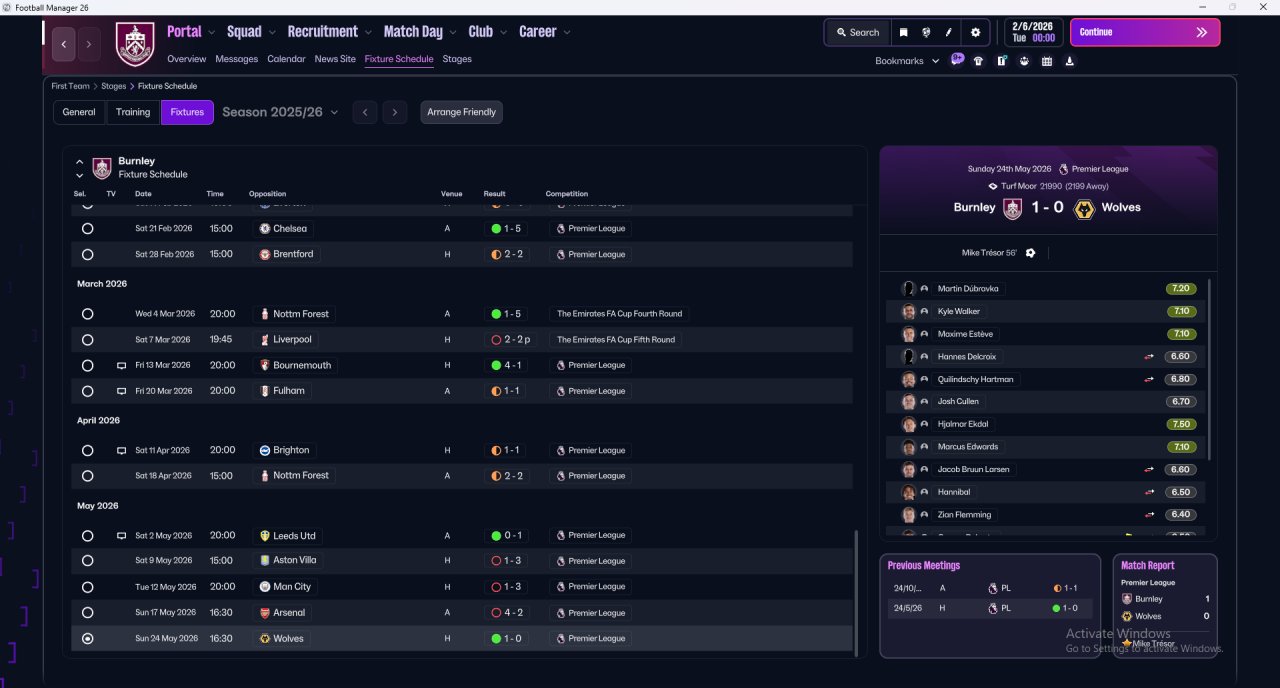Click the shirt icon in bookmarks bar
Image resolution: width=1280 pixels, height=688 pixels.
[978, 61]
